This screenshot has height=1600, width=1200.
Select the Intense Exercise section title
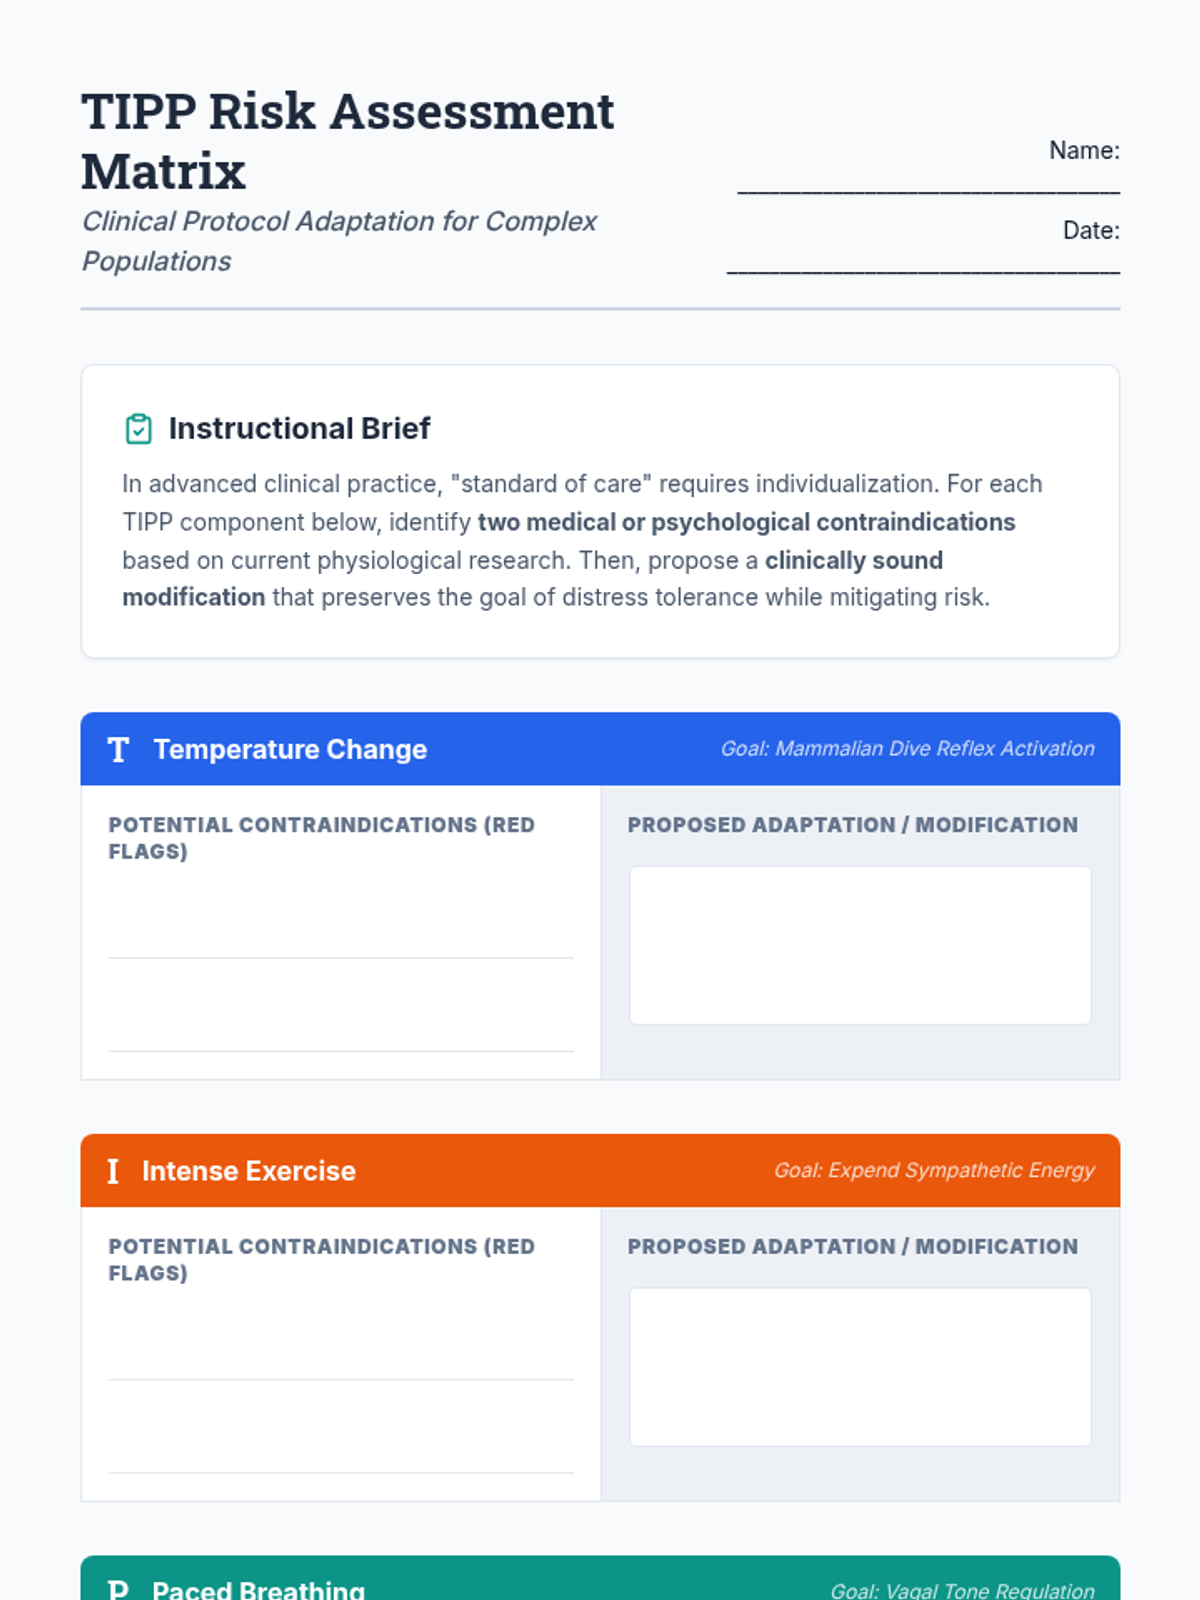(x=249, y=1171)
